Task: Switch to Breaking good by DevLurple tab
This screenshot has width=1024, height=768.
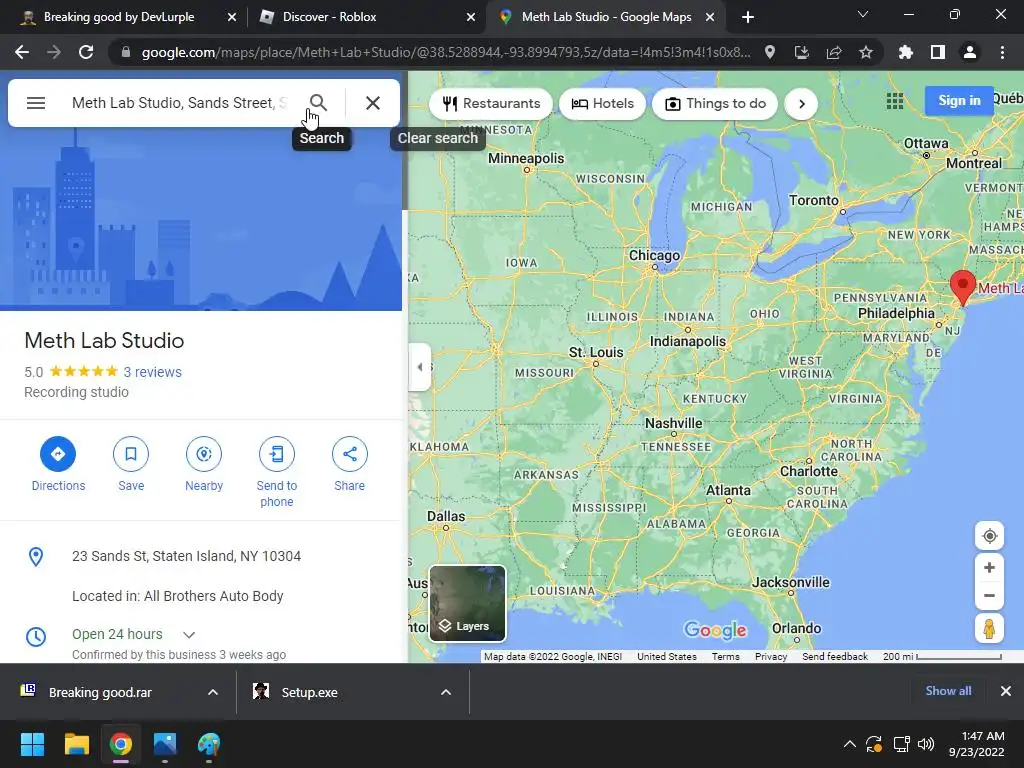Action: tap(119, 17)
